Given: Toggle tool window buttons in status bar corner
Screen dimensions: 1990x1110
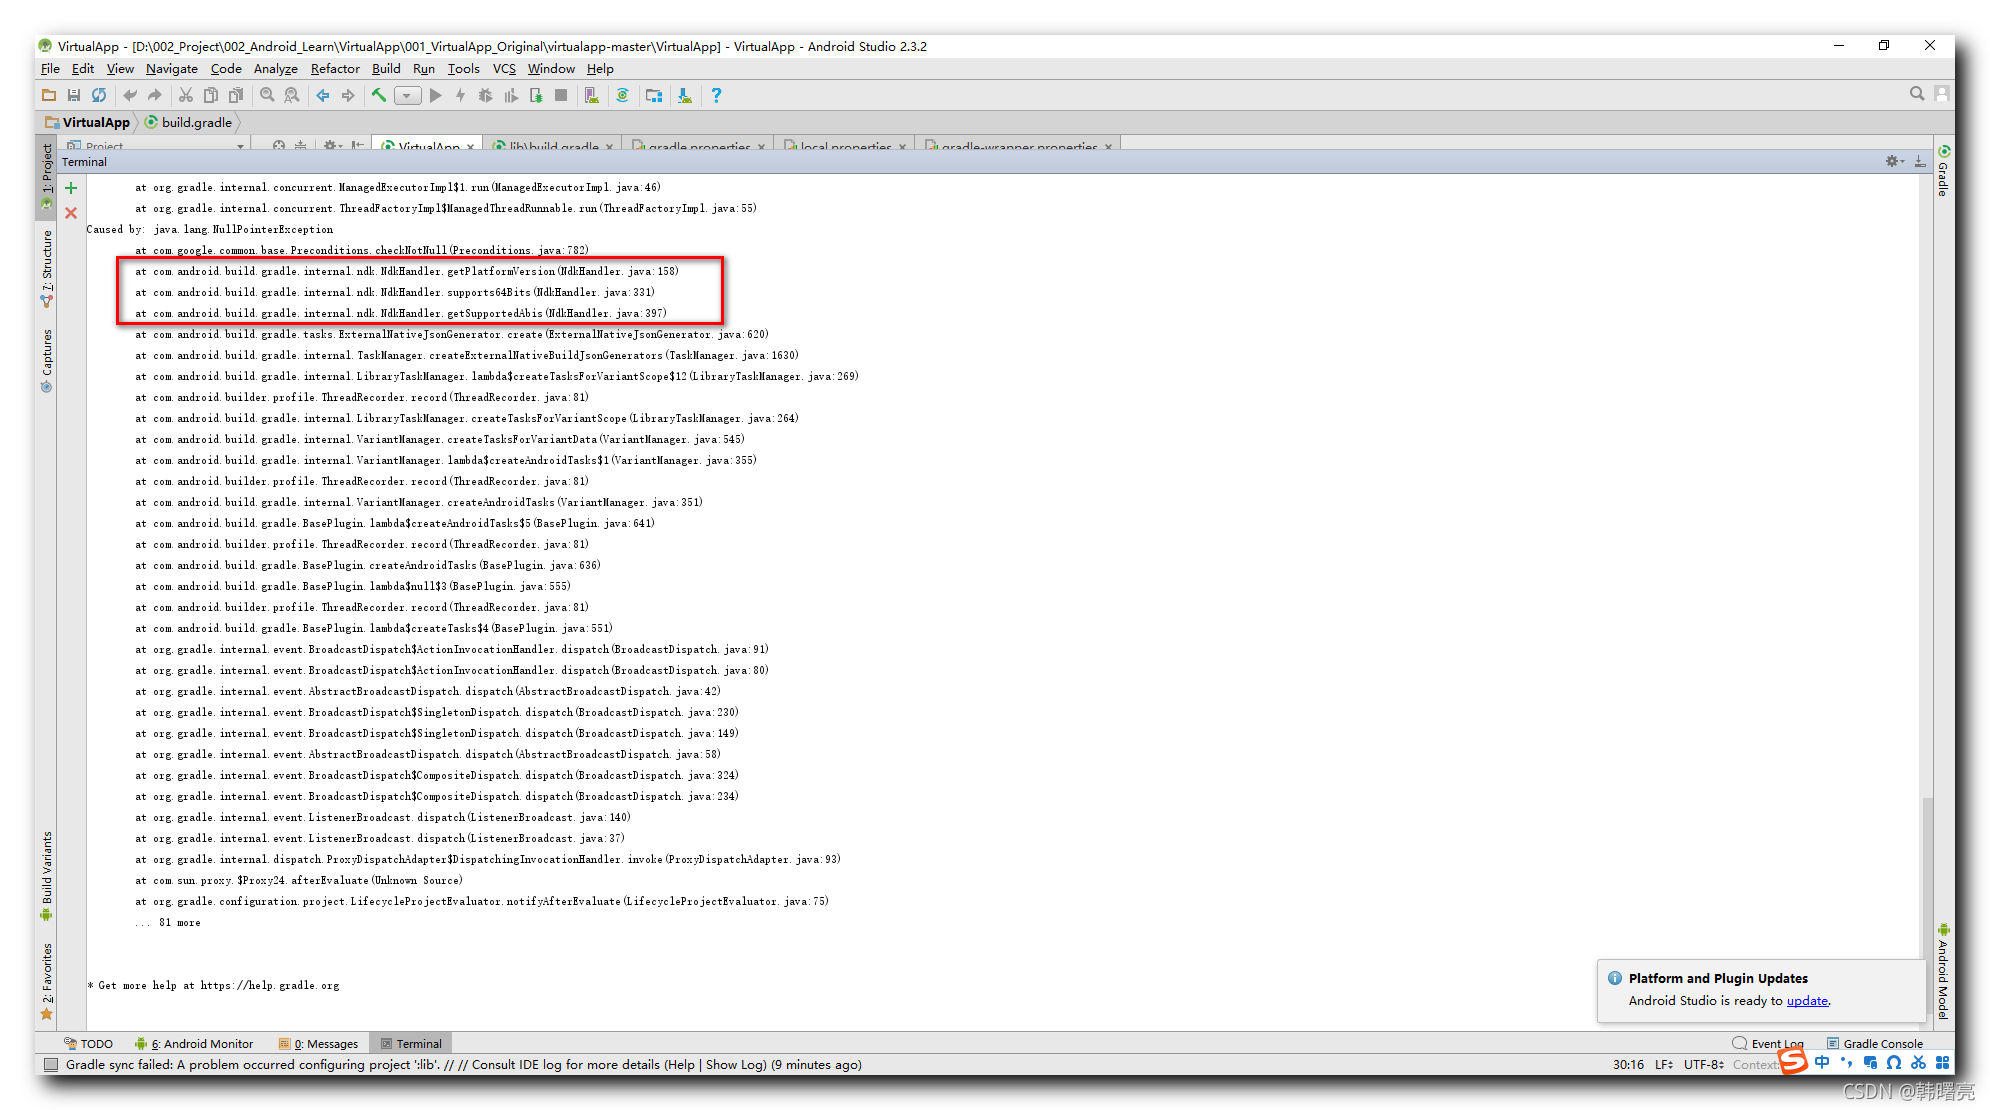Looking at the screenshot, I should click(51, 1065).
